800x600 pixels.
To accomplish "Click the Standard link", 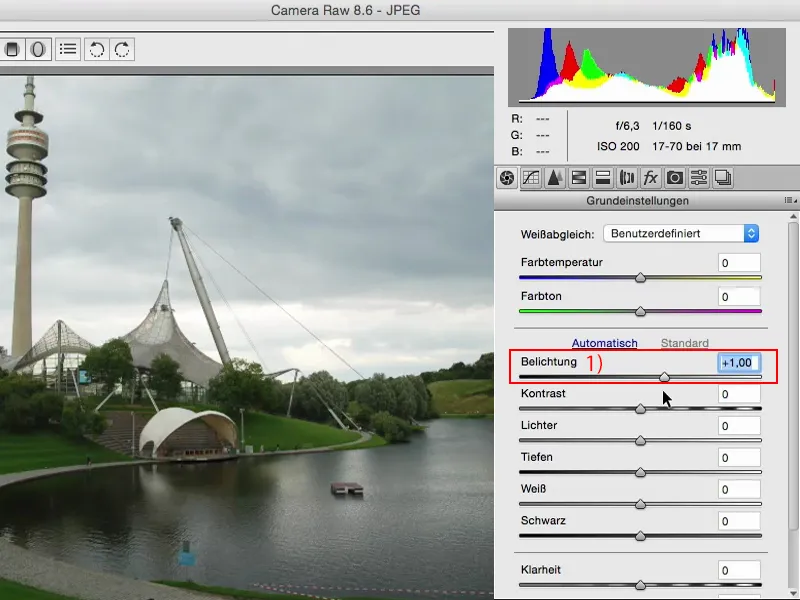I will 684,343.
